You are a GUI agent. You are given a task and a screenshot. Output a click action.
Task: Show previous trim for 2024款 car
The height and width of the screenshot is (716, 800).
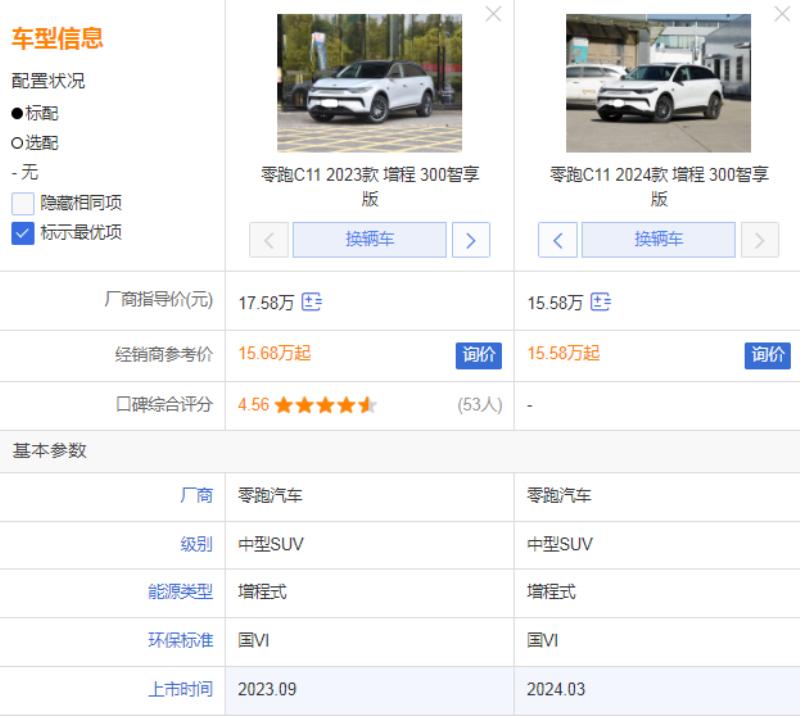click(558, 240)
